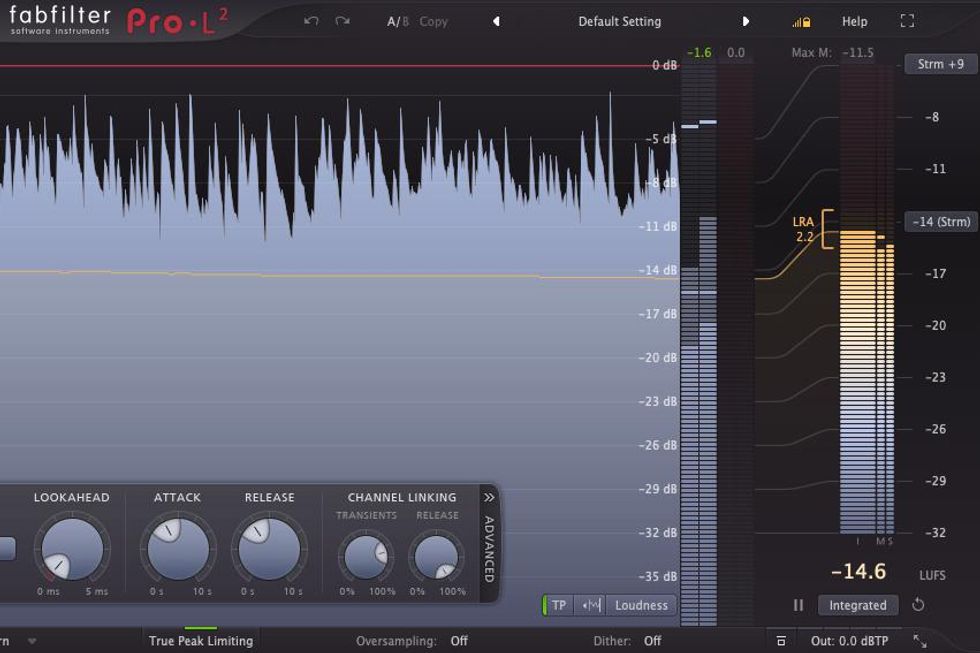Screen dimensions: 980x653
Task: Click the Copy A to B button
Action: point(433,21)
